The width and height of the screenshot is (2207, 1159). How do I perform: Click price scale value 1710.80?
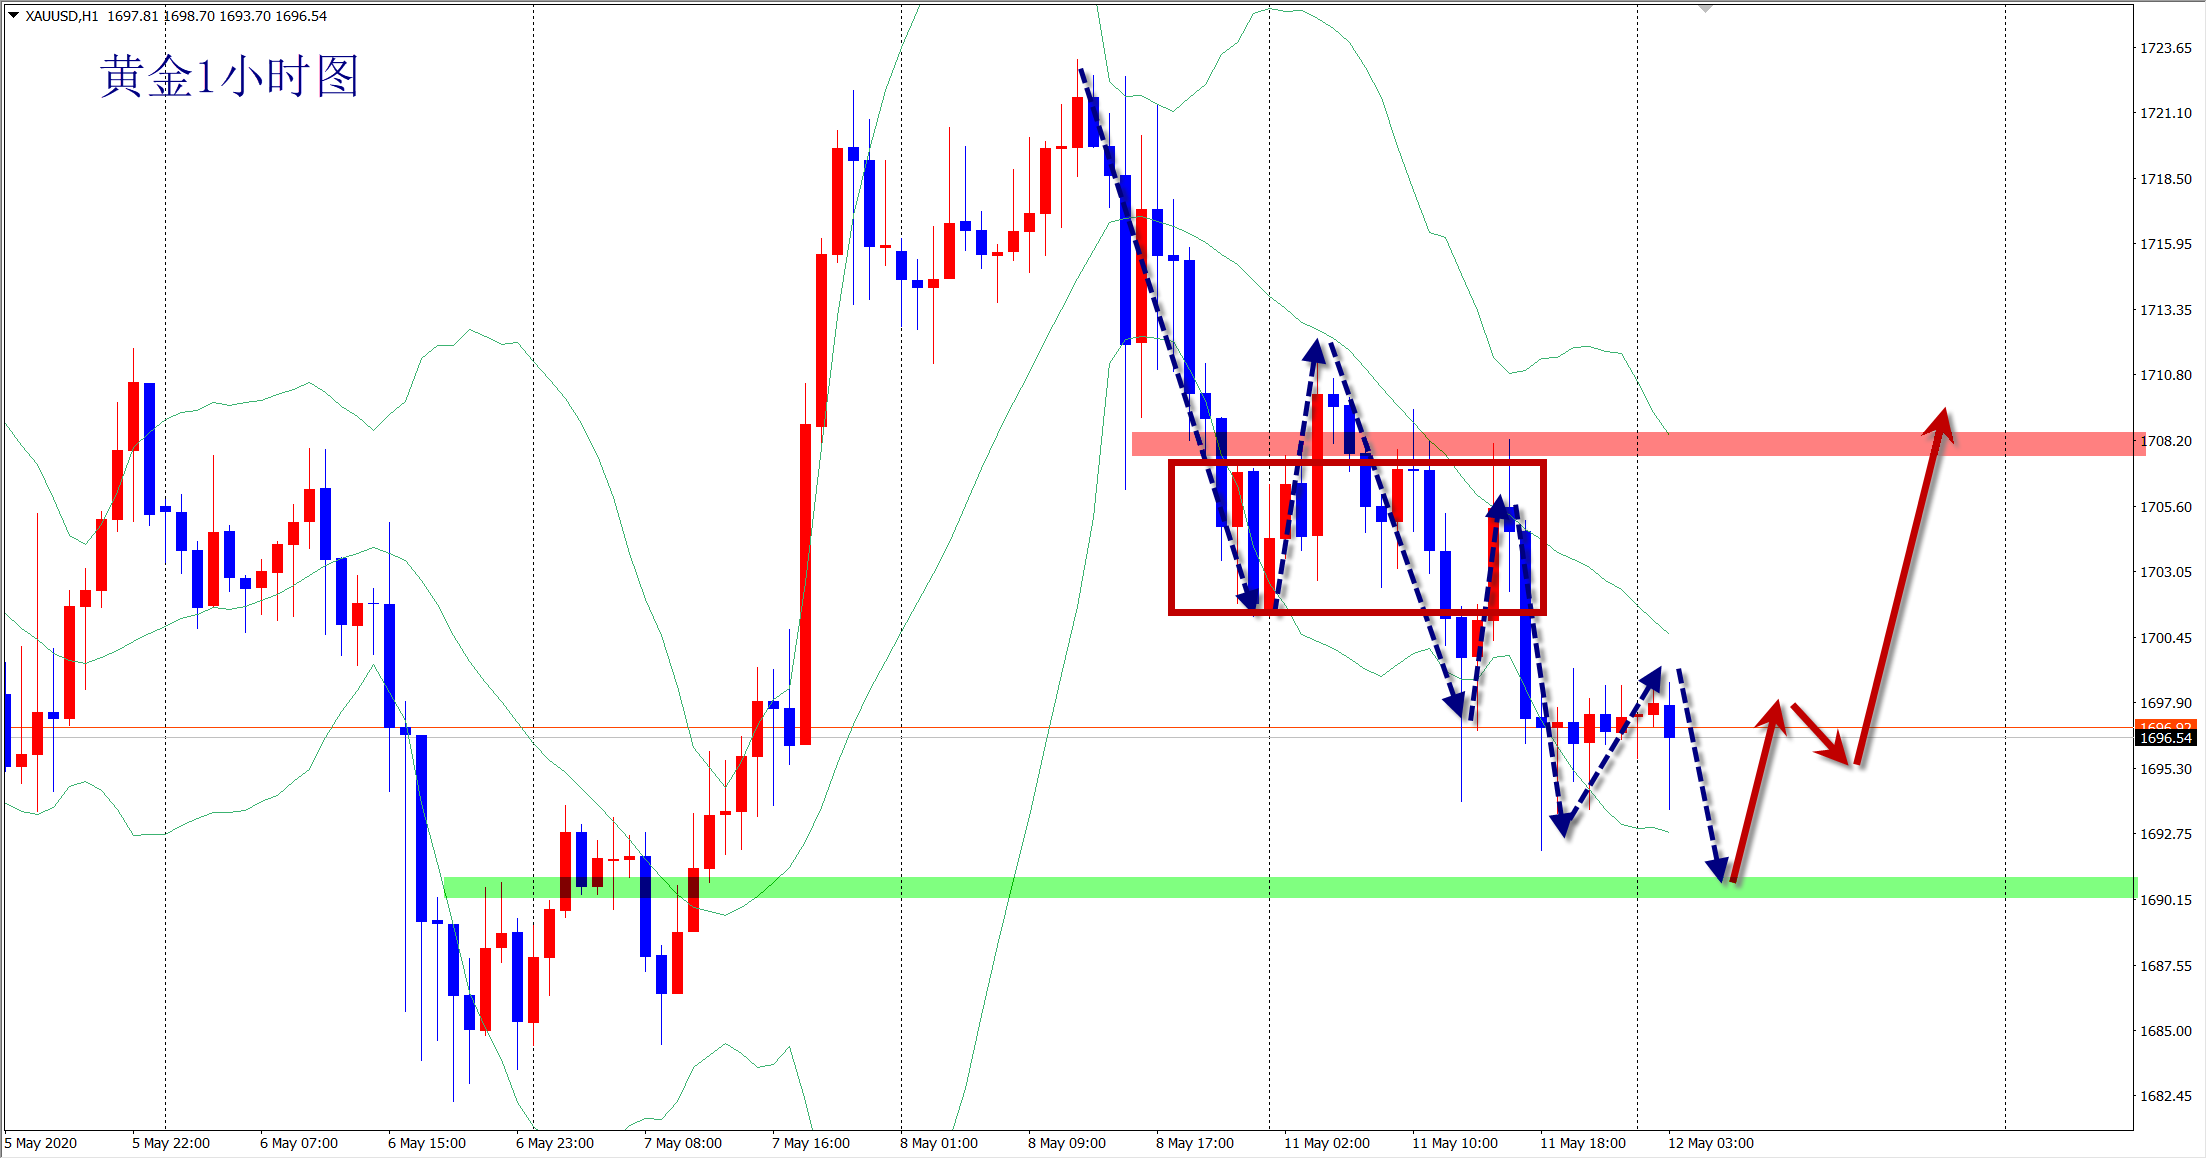point(2165,375)
